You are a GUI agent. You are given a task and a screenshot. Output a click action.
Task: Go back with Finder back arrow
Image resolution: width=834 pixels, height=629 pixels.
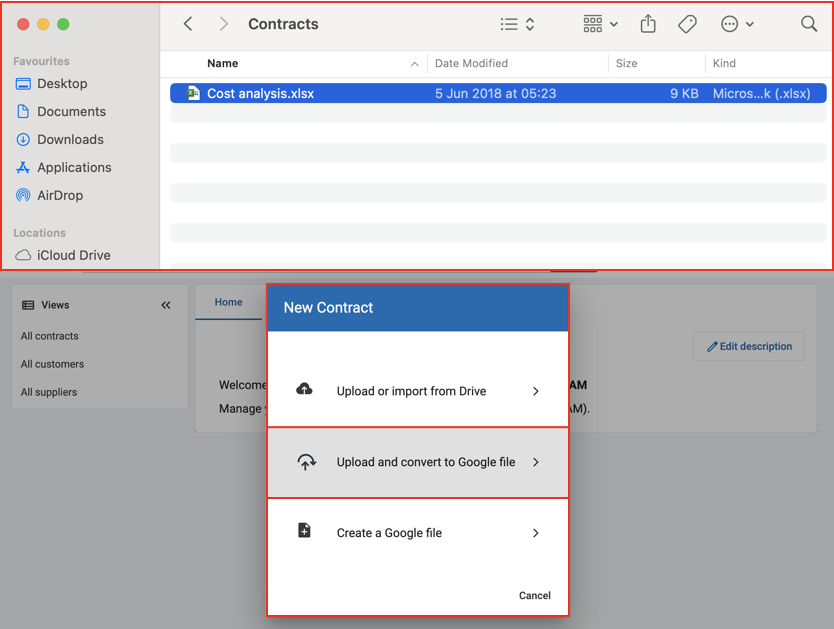pos(188,24)
